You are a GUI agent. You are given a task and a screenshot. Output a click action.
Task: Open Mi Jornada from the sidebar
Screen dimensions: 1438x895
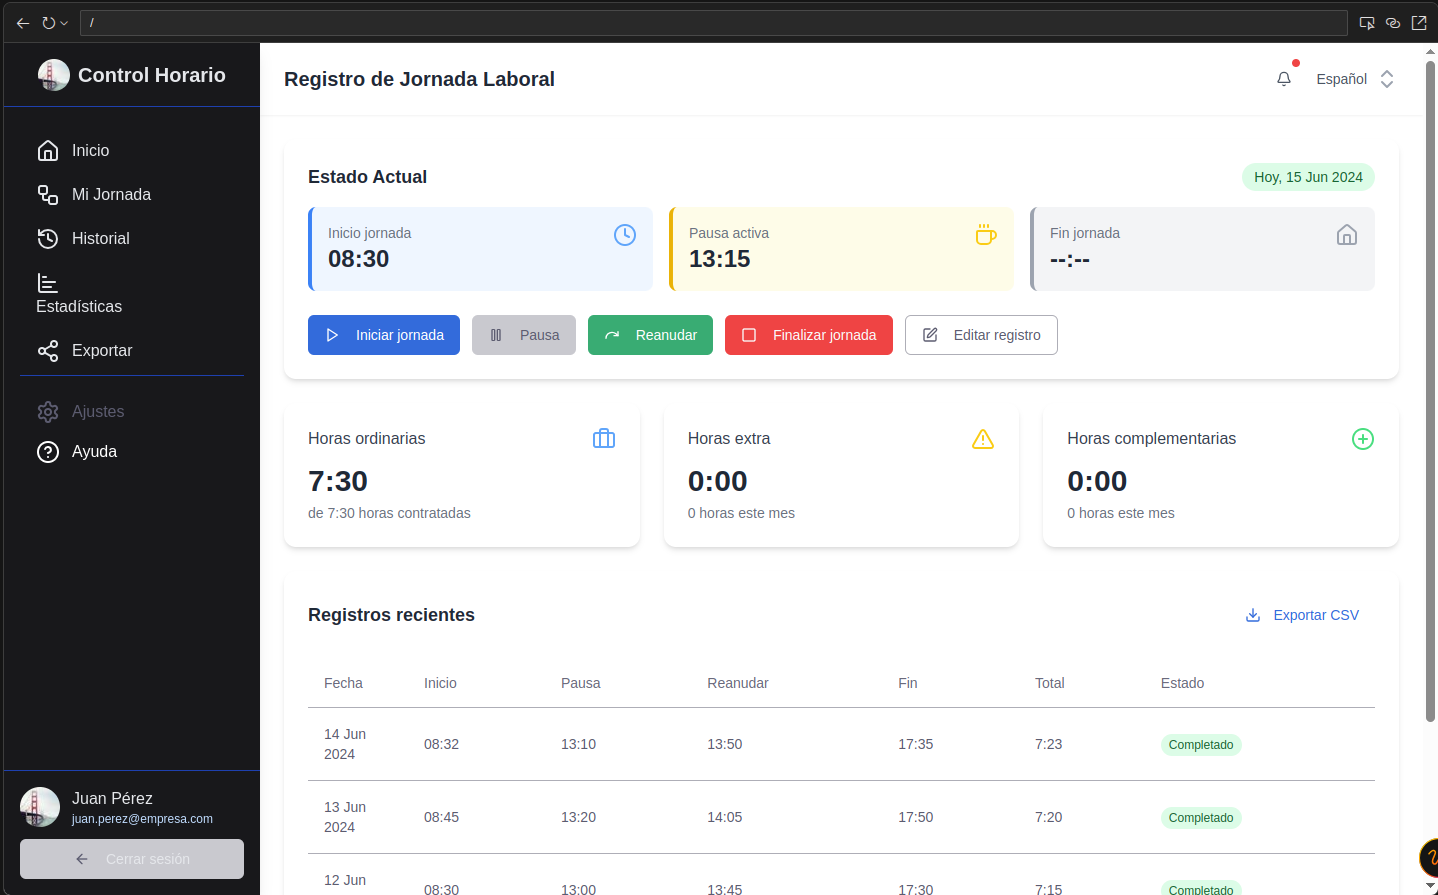(x=110, y=194)
